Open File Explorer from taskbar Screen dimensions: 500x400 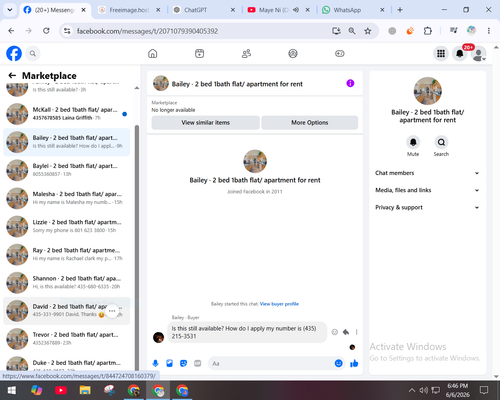85,390
